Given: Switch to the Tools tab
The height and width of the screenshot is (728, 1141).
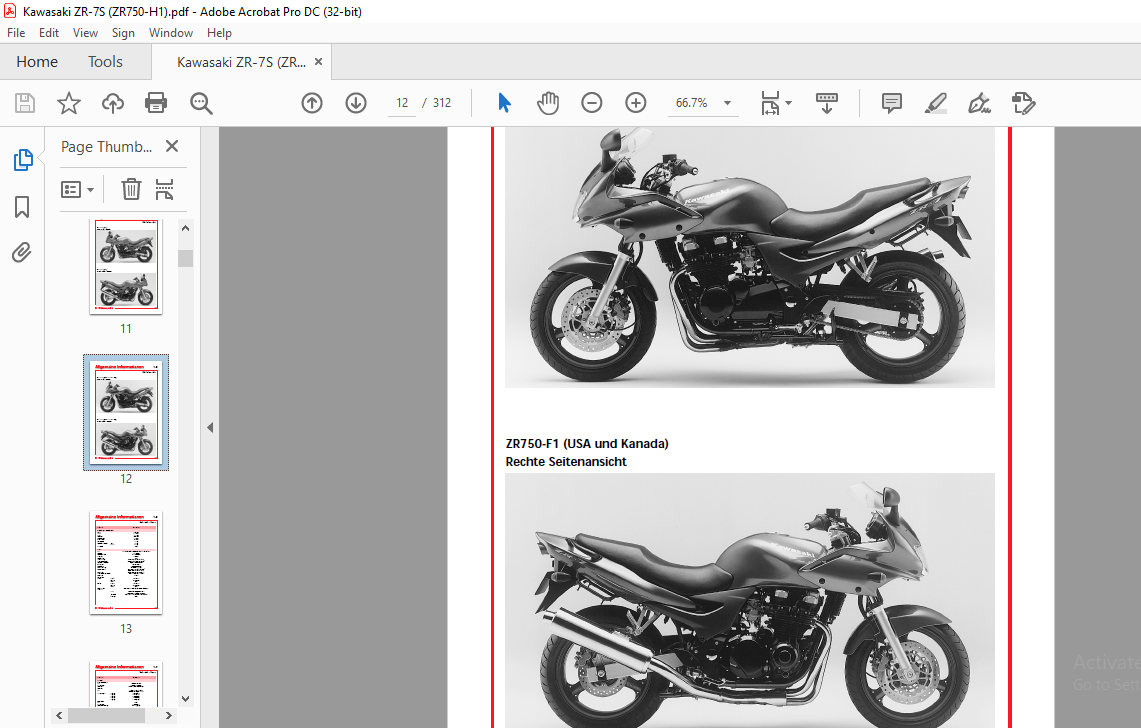Looking at the screenshot, I should pos(106,62).
